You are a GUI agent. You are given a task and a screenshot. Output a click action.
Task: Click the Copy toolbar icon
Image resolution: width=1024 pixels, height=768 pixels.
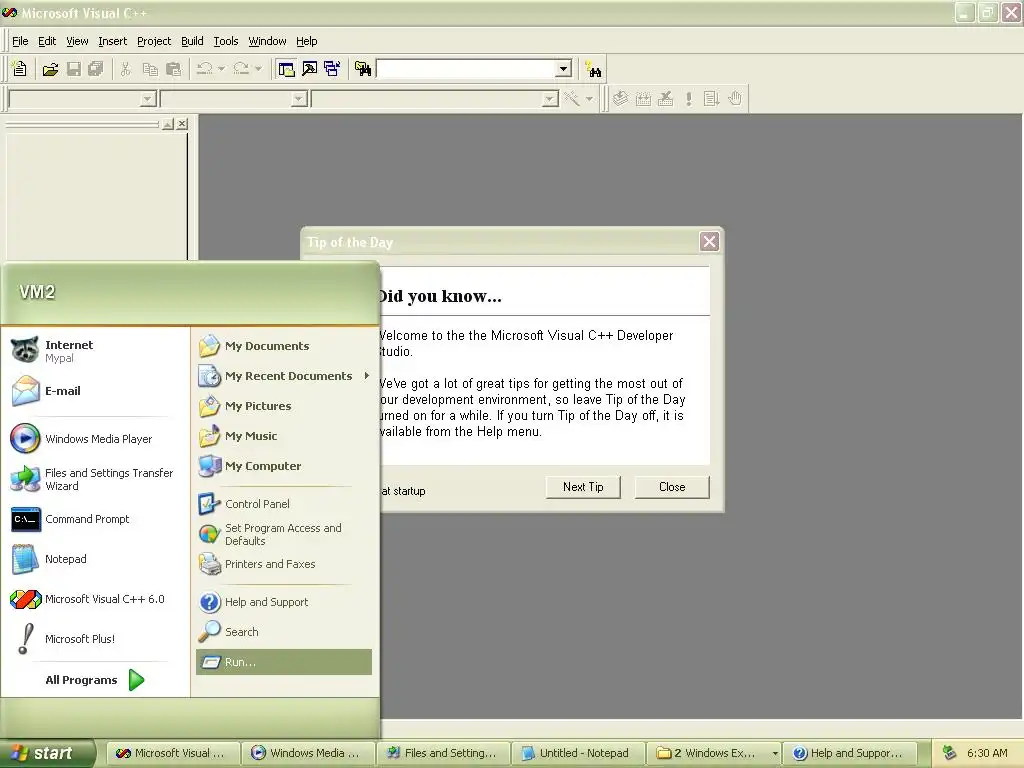click(x=150, y=69)
